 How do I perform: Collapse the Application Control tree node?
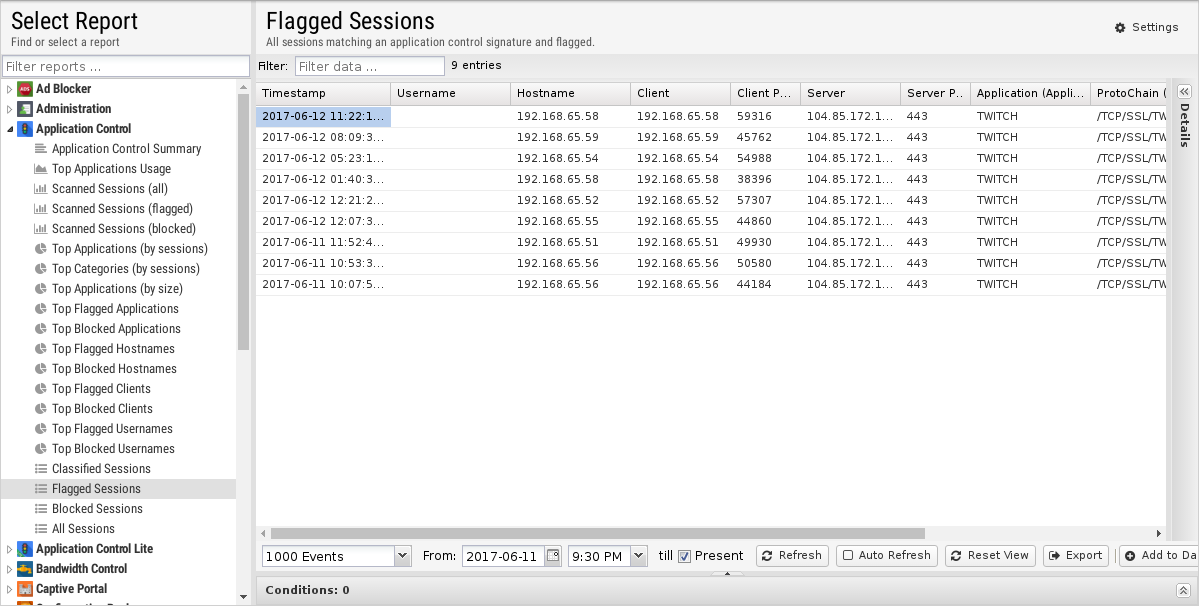[9, 128]
